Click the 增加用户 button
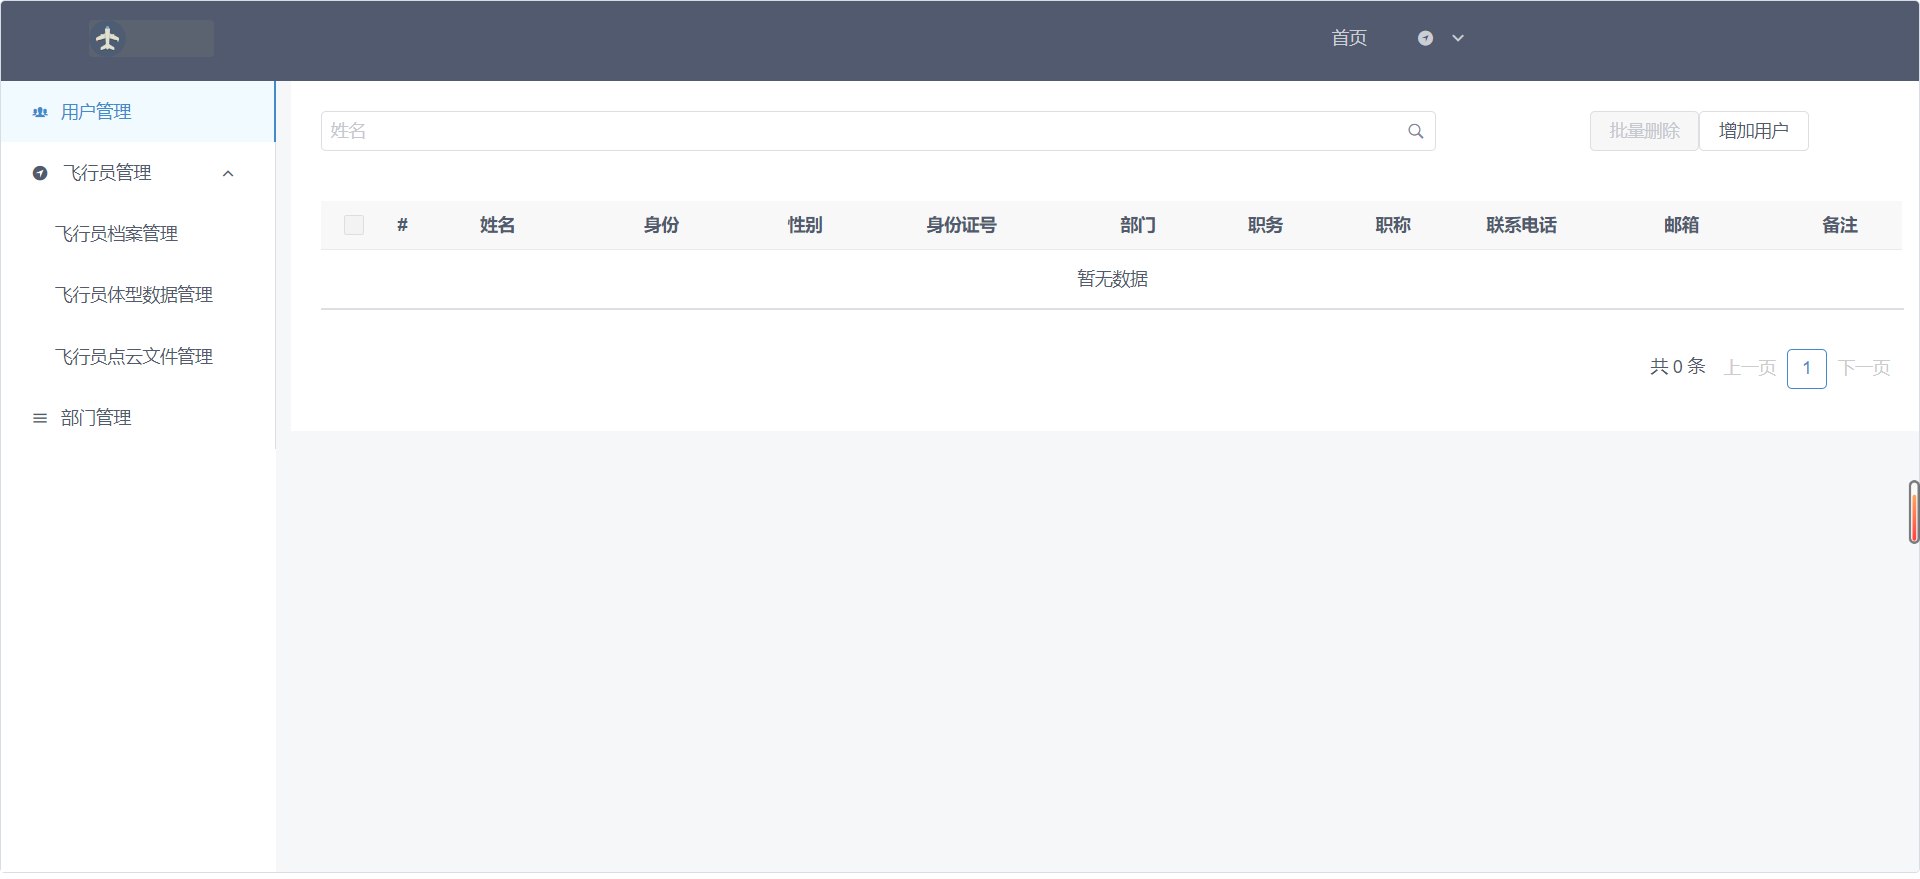The width and height of the screenshot is (1920, 879). [1754, 131]
